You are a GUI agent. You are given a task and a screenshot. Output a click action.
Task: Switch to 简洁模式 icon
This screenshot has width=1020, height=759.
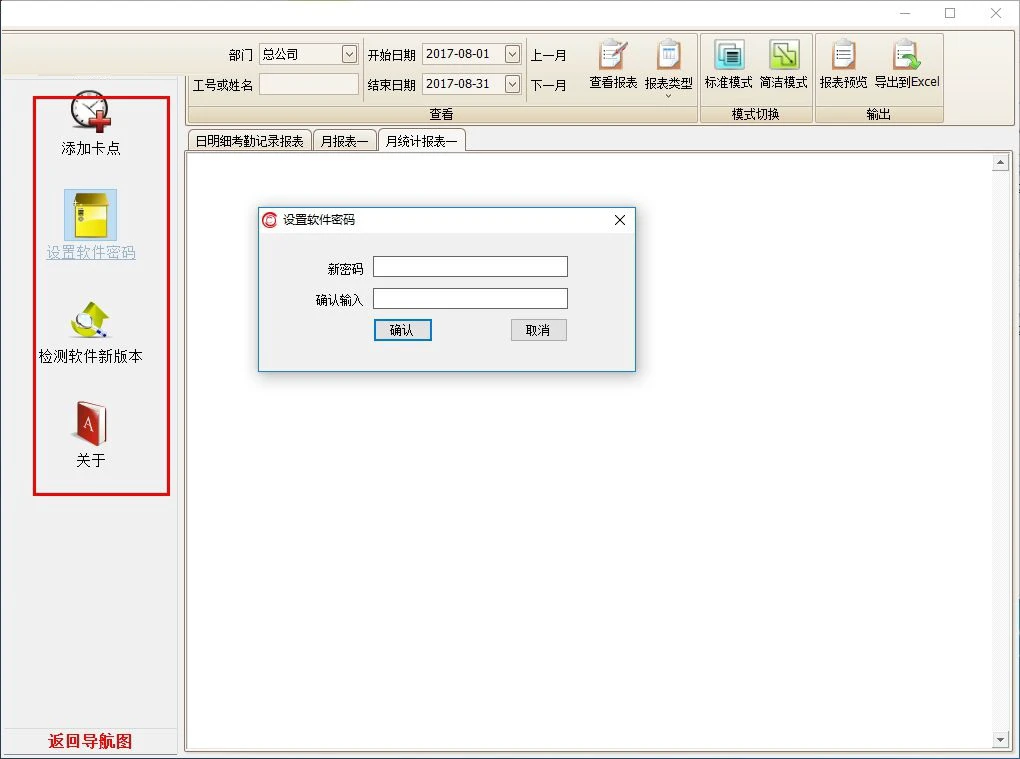point(783,55)
